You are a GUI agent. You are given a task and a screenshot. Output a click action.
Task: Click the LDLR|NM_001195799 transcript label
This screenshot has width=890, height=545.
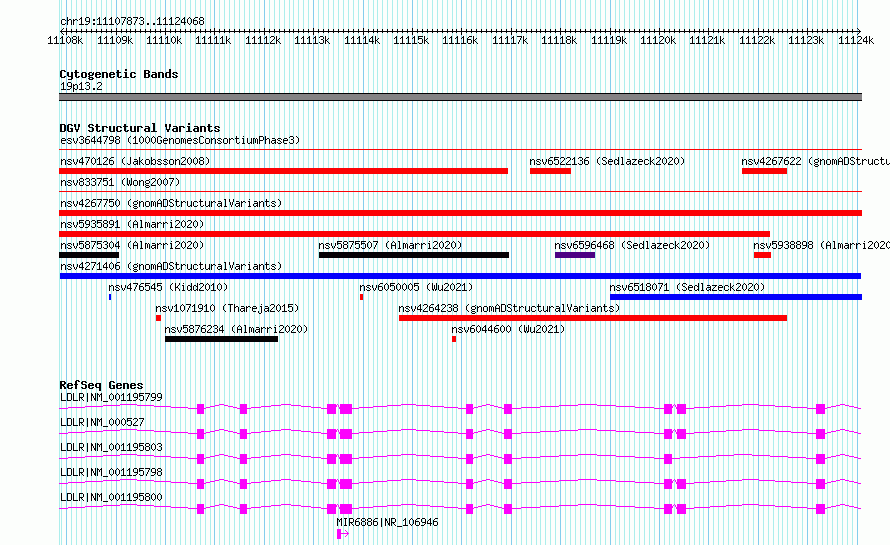coord(111,397)
